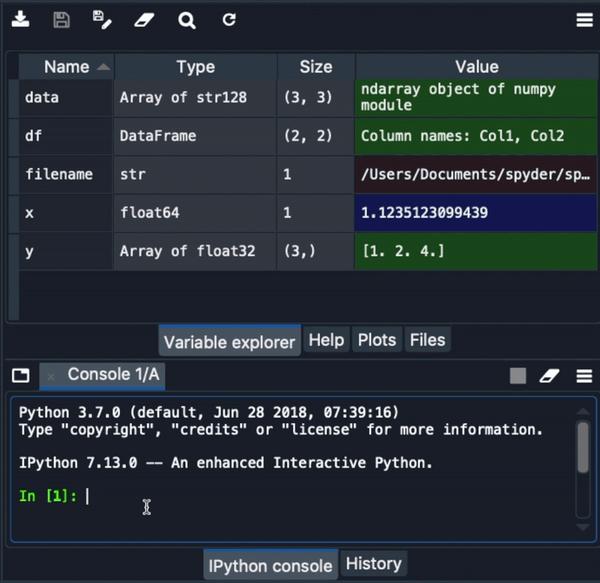Click the save data icon
Image resolution: width=600 pixels, height=583 pixels.
coord(61,19)
